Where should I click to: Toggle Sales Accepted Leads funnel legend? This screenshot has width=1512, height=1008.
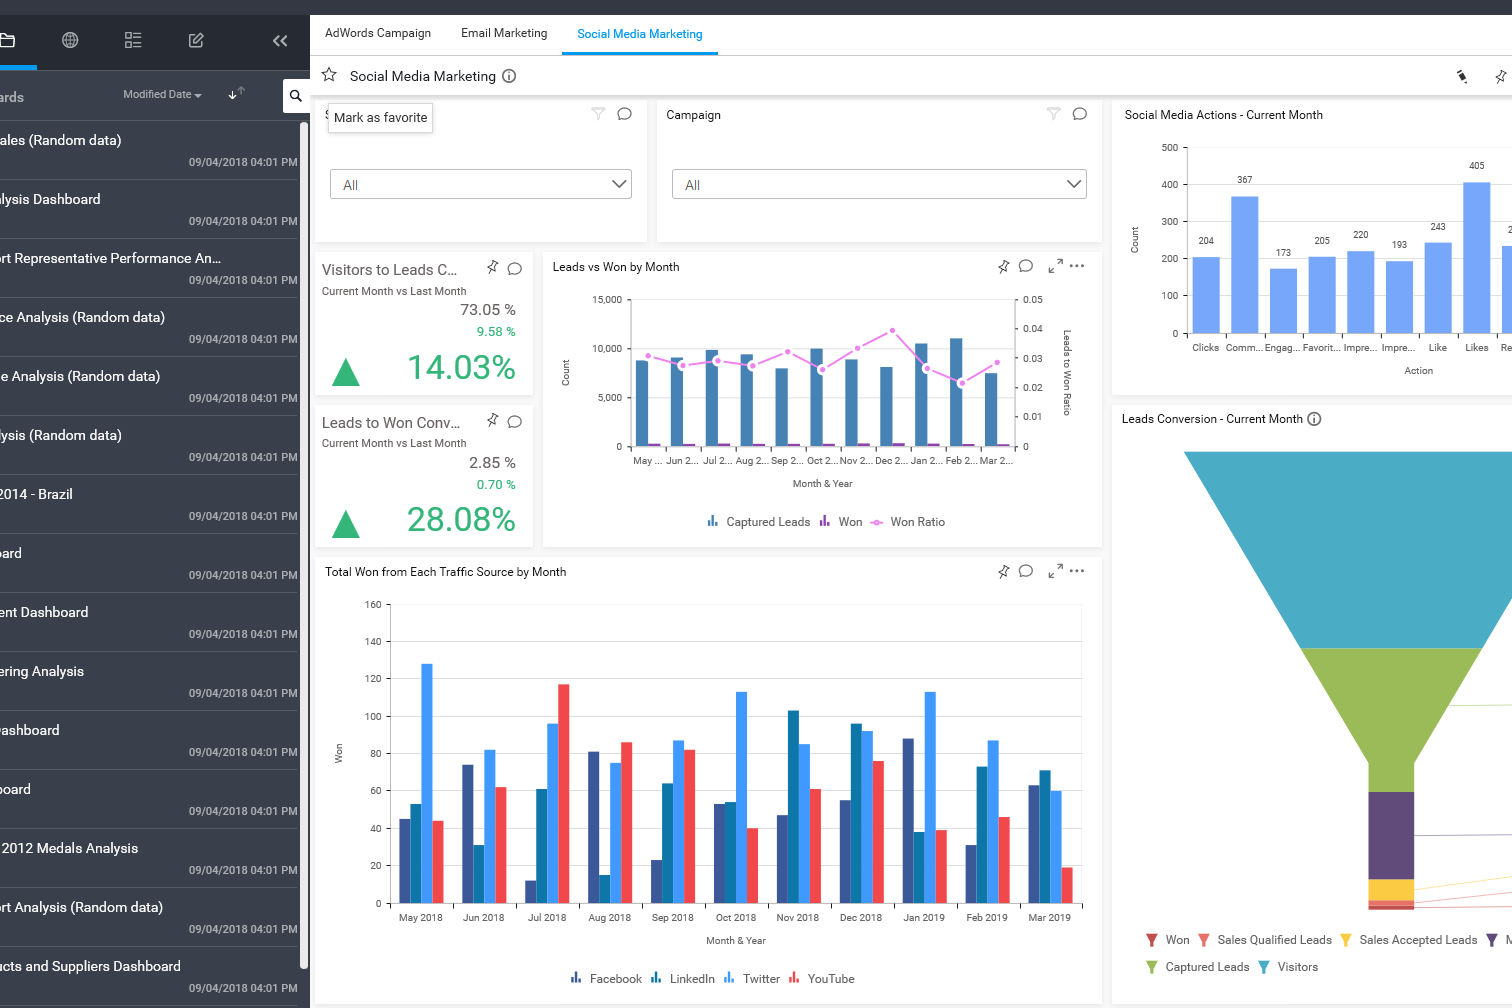[x=1409, y=940]
